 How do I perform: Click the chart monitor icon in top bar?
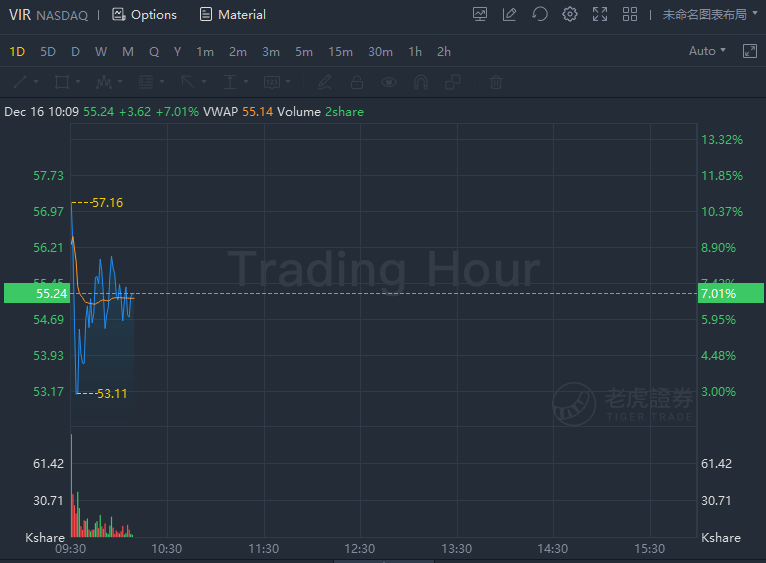coord(480,15)
